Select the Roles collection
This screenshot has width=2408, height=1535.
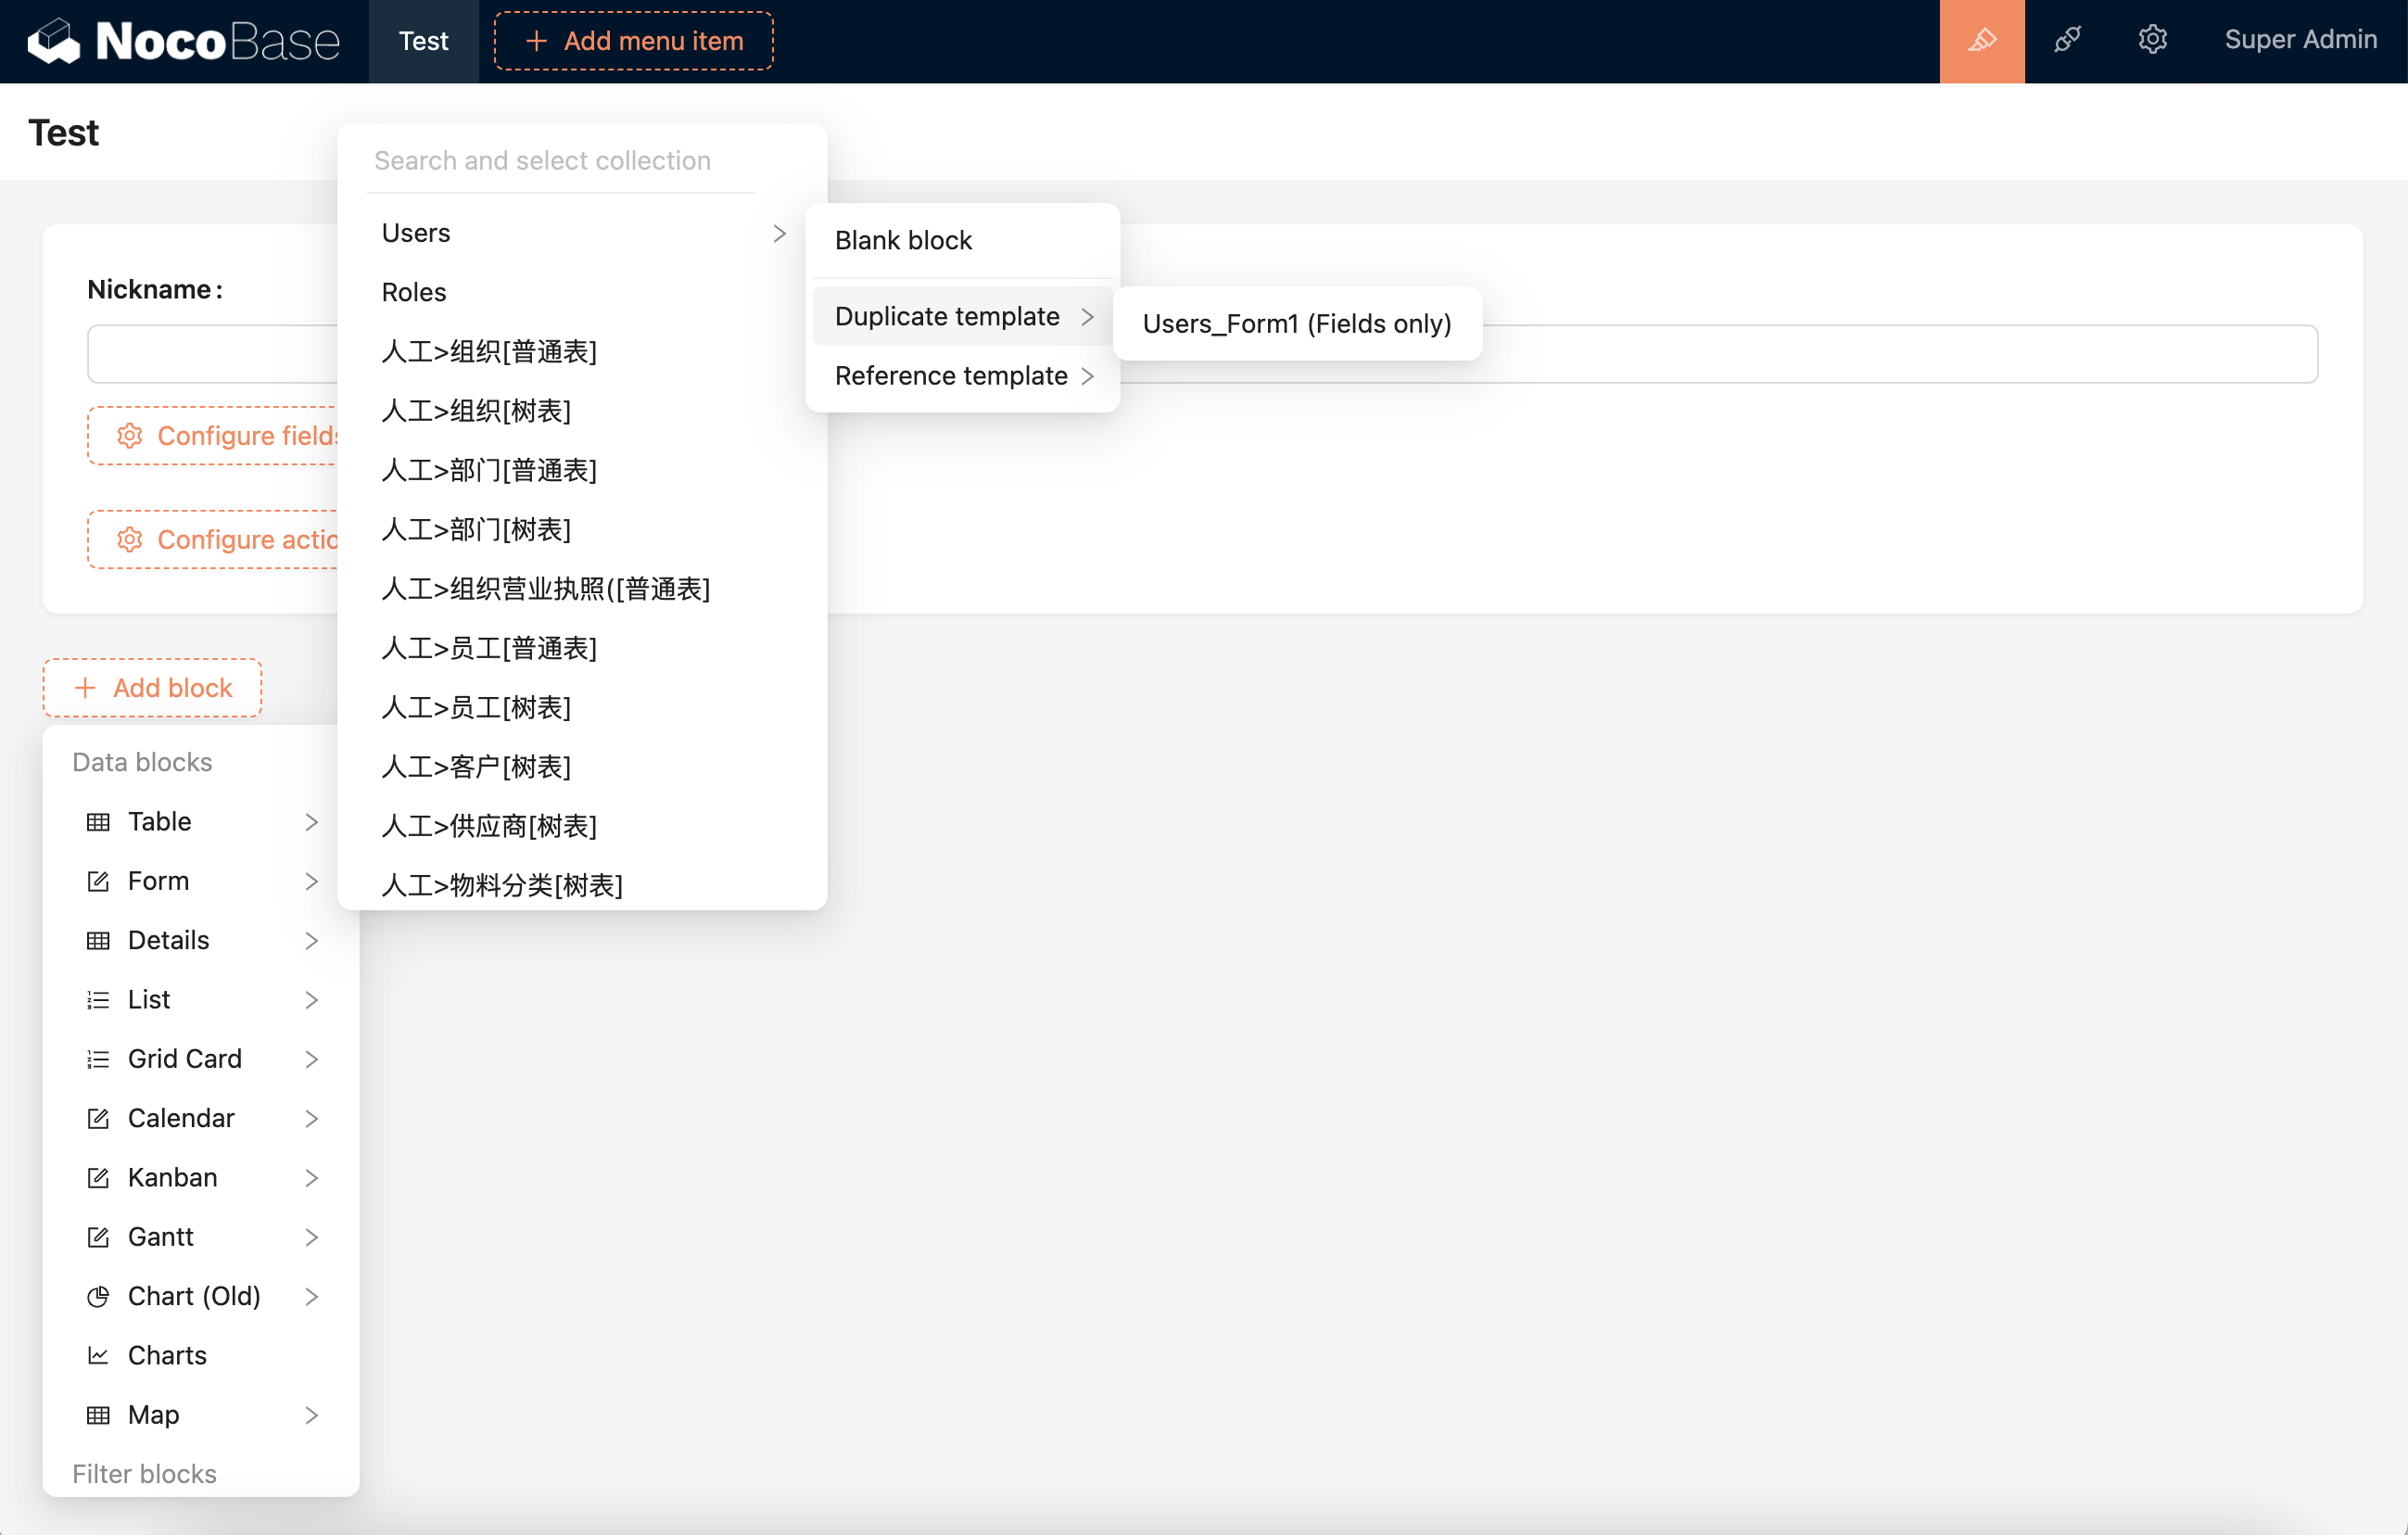click(x=414, y=292)
